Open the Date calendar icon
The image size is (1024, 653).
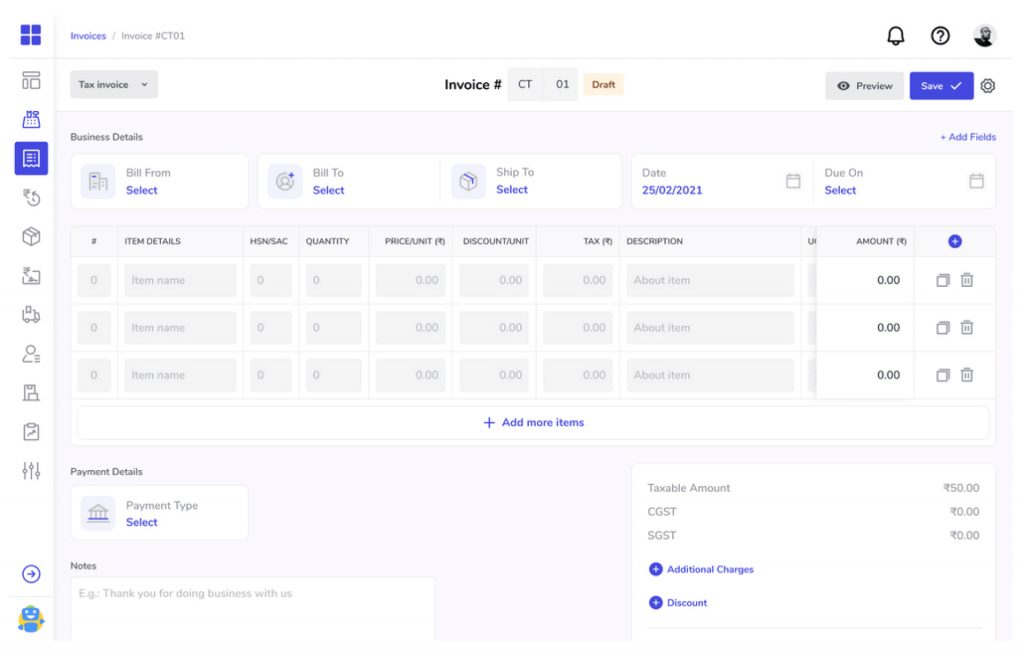click(793, 181)
